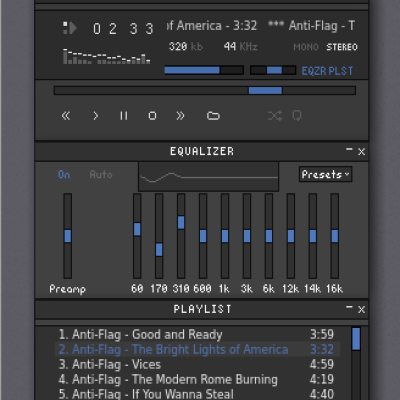Click the 16k equalizer band slider
Viewport: 400px width, 400px height.
point(335,236)
